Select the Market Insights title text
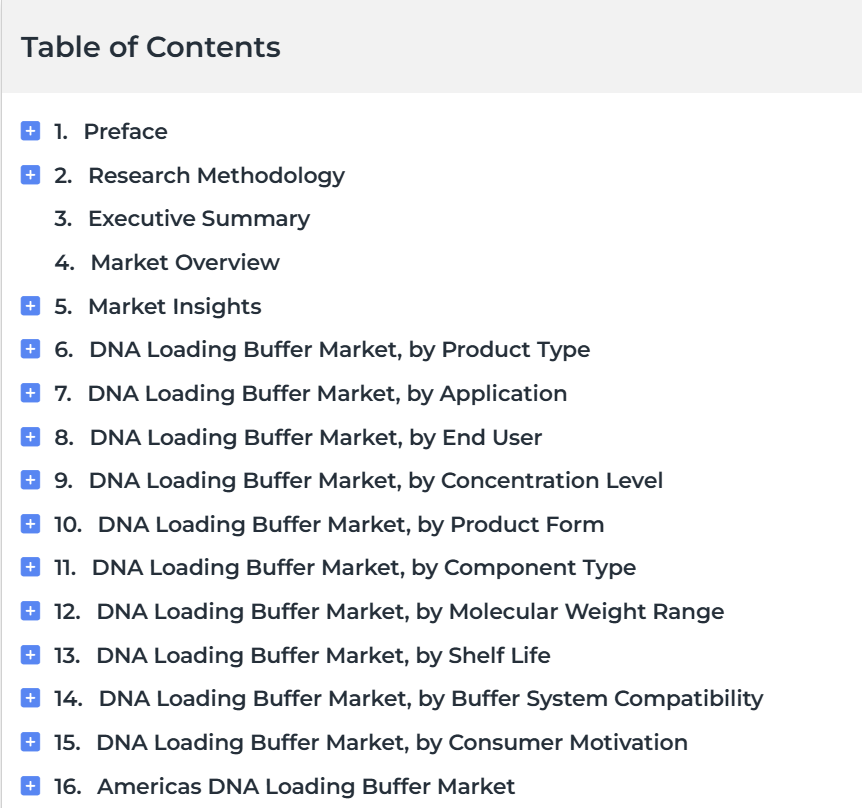862x808 pixels. pos(175,307)
